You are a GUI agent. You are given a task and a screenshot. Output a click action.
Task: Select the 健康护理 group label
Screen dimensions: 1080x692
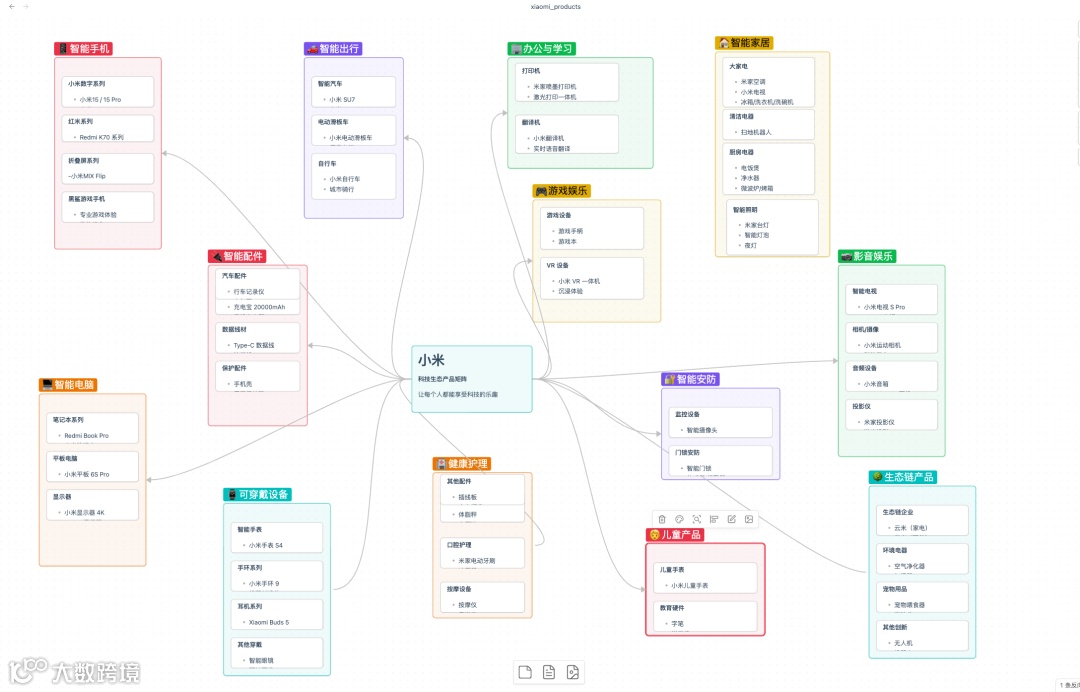(462, 463)
